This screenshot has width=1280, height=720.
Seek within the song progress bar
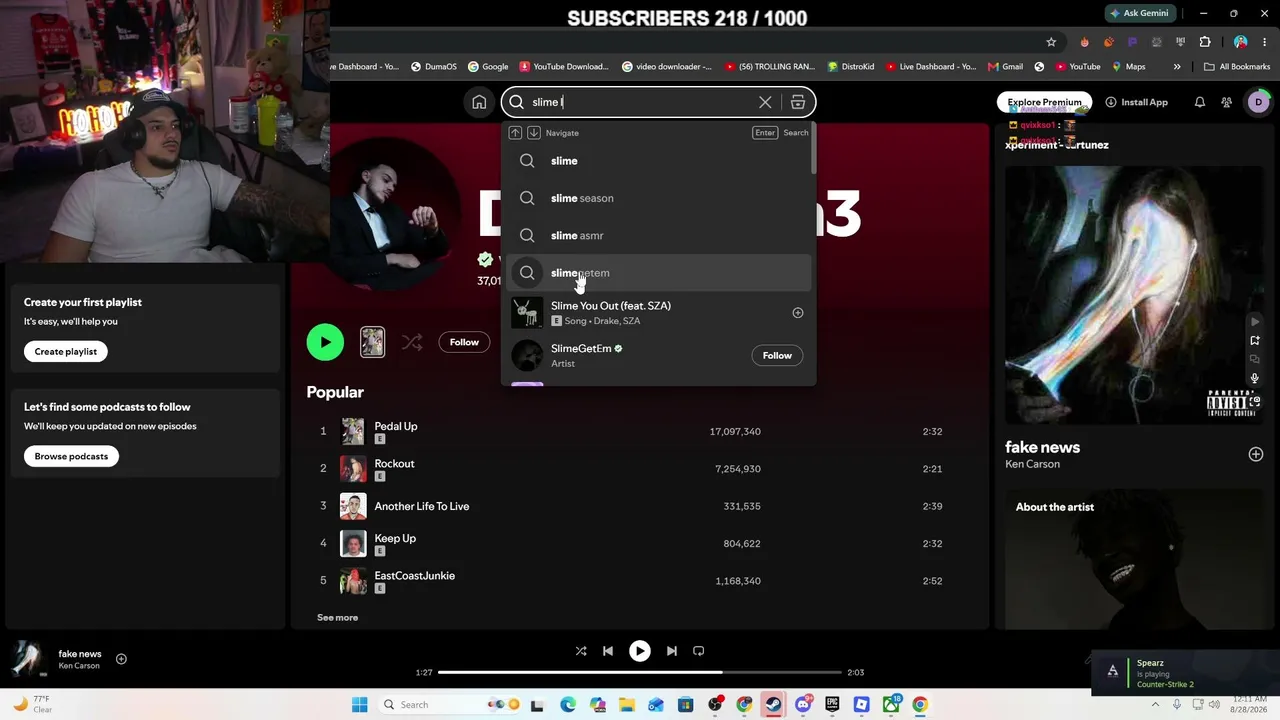click(640, 672)
